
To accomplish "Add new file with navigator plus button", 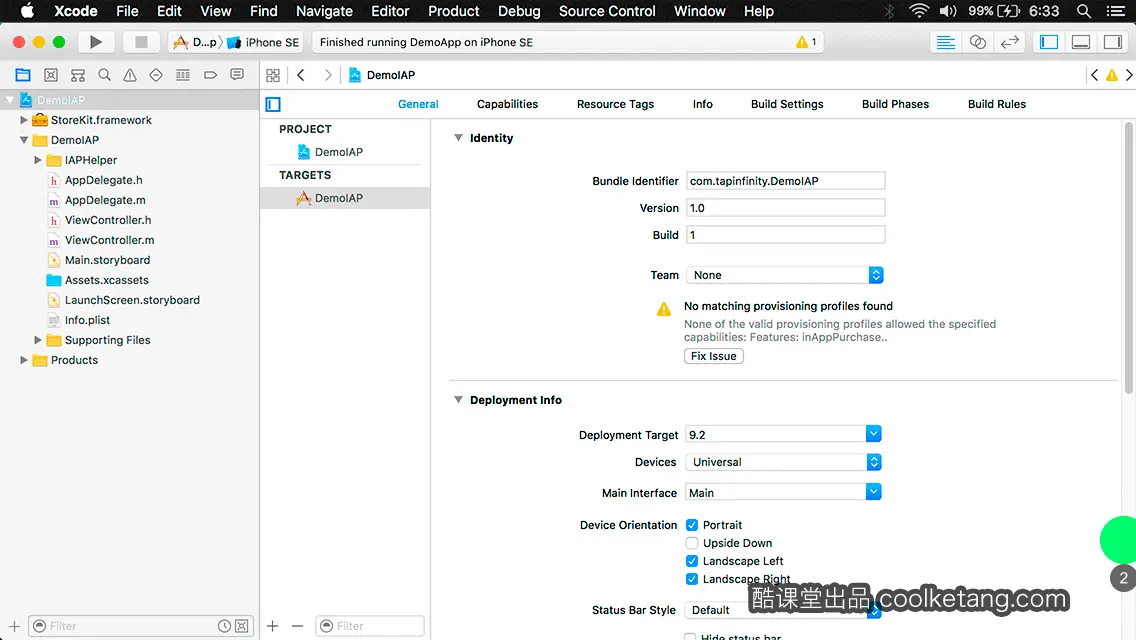I will [x=14, y=626].
